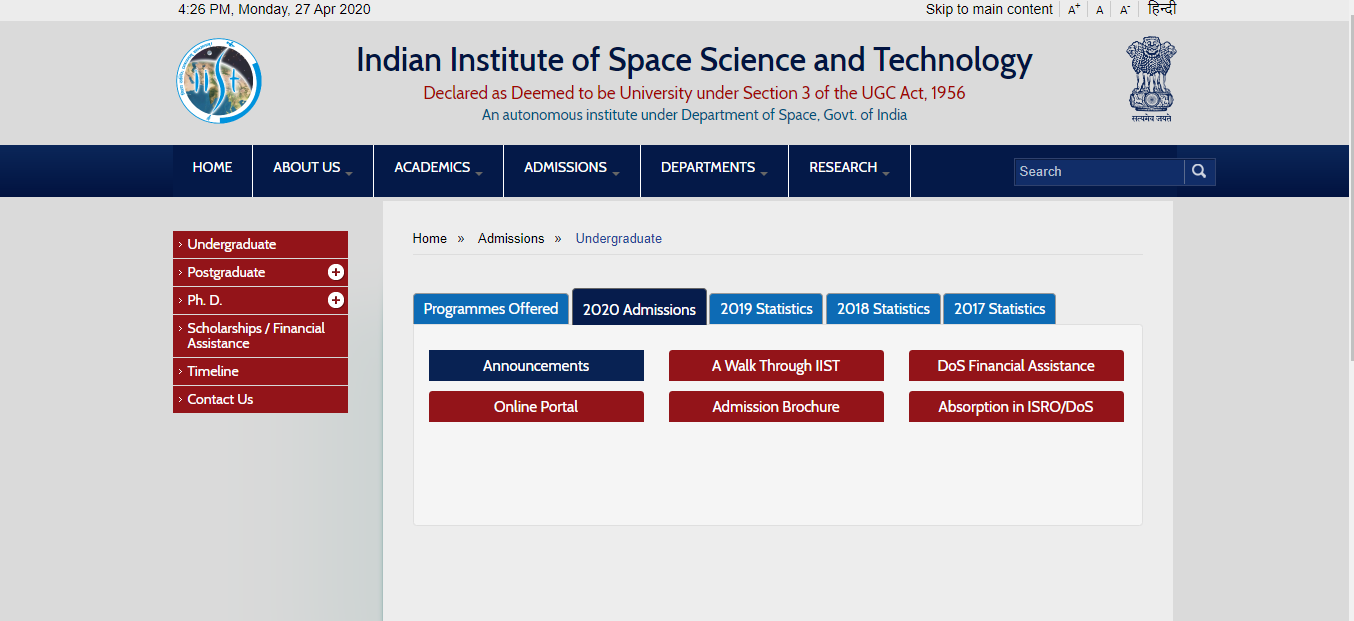Reset font size using the A icon

click(x=1099, y=9)
